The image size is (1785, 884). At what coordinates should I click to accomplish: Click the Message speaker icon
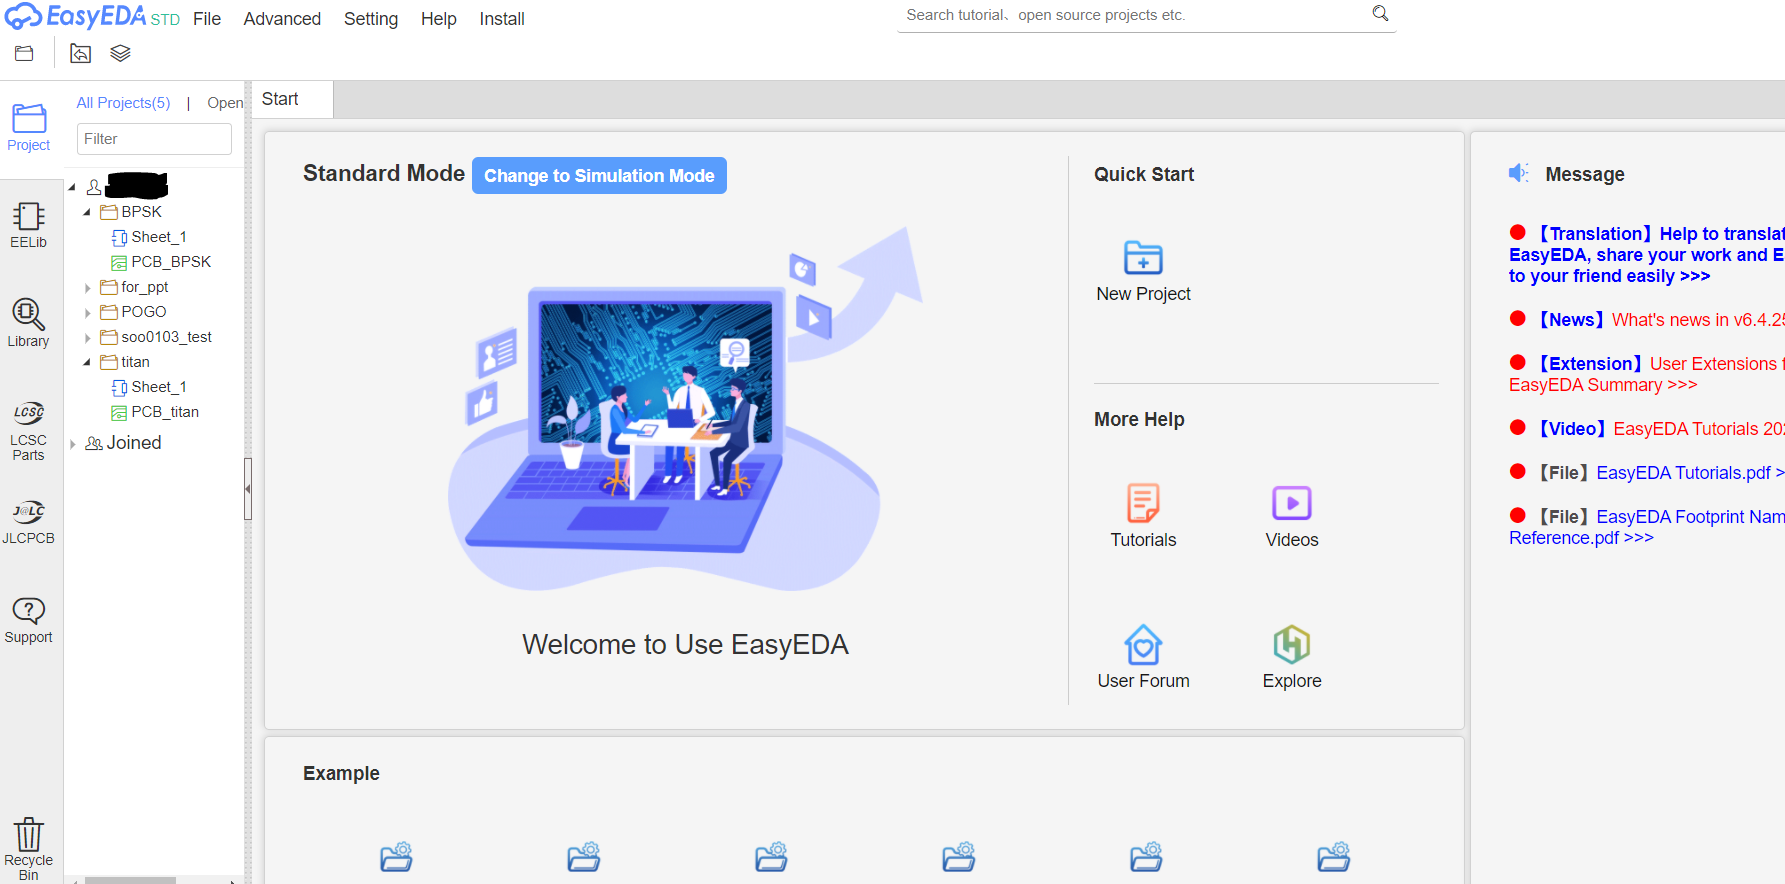point(1519,173)
